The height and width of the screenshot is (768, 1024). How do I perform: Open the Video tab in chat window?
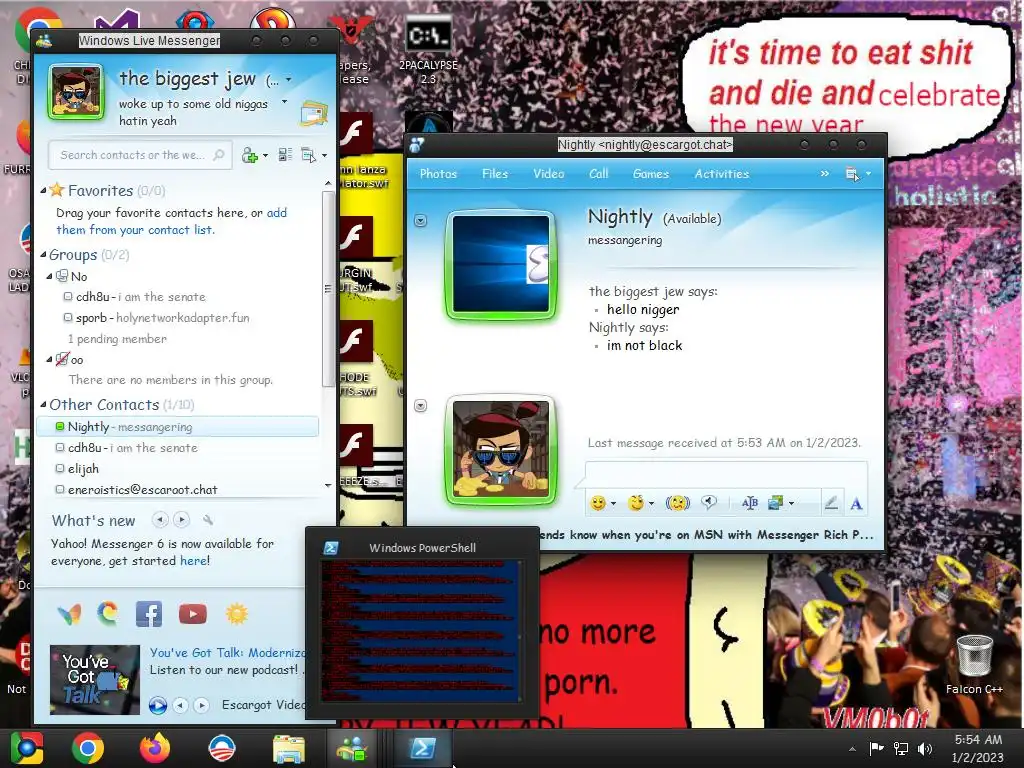549,174
